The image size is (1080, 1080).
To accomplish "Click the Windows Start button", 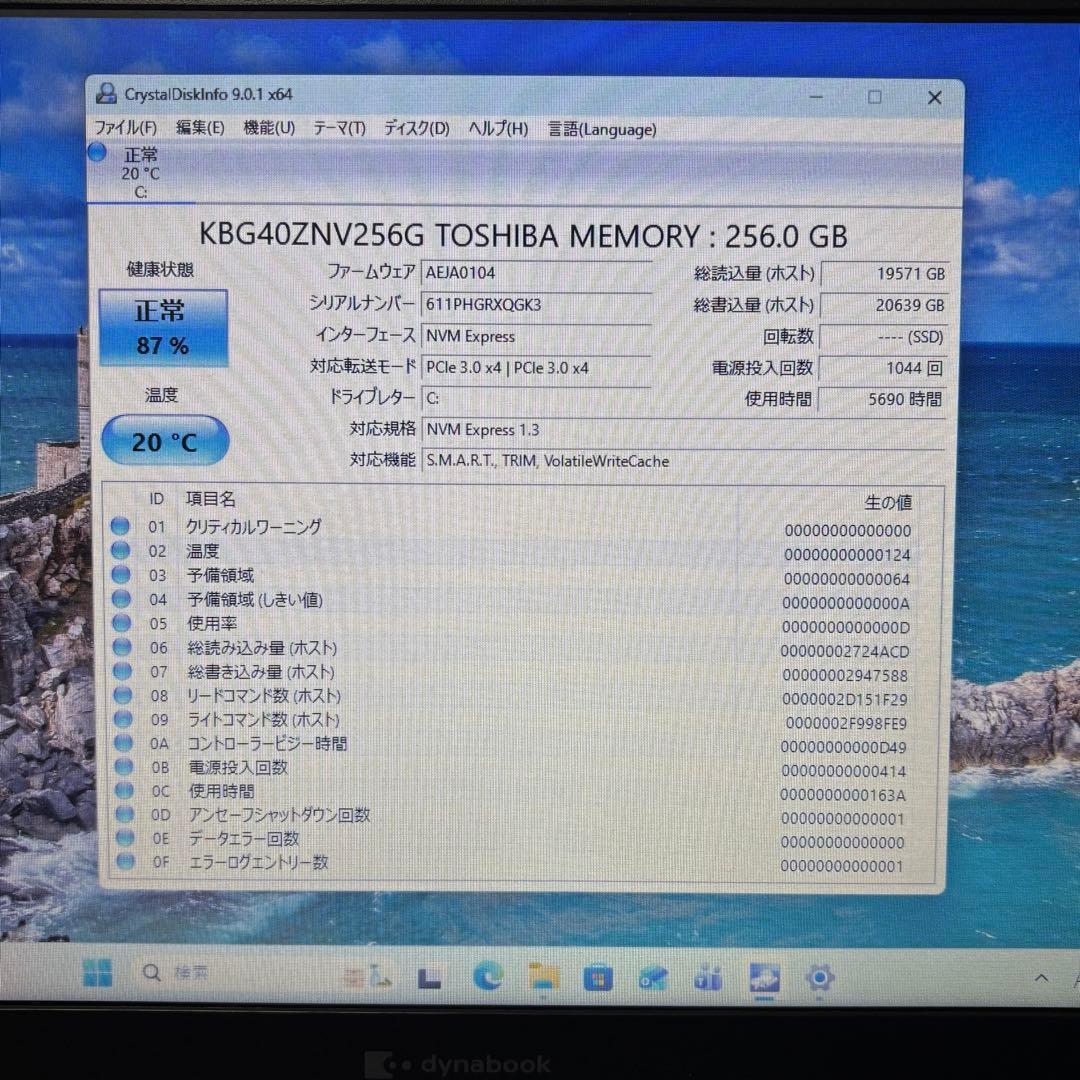I will (x=97, y=977).
